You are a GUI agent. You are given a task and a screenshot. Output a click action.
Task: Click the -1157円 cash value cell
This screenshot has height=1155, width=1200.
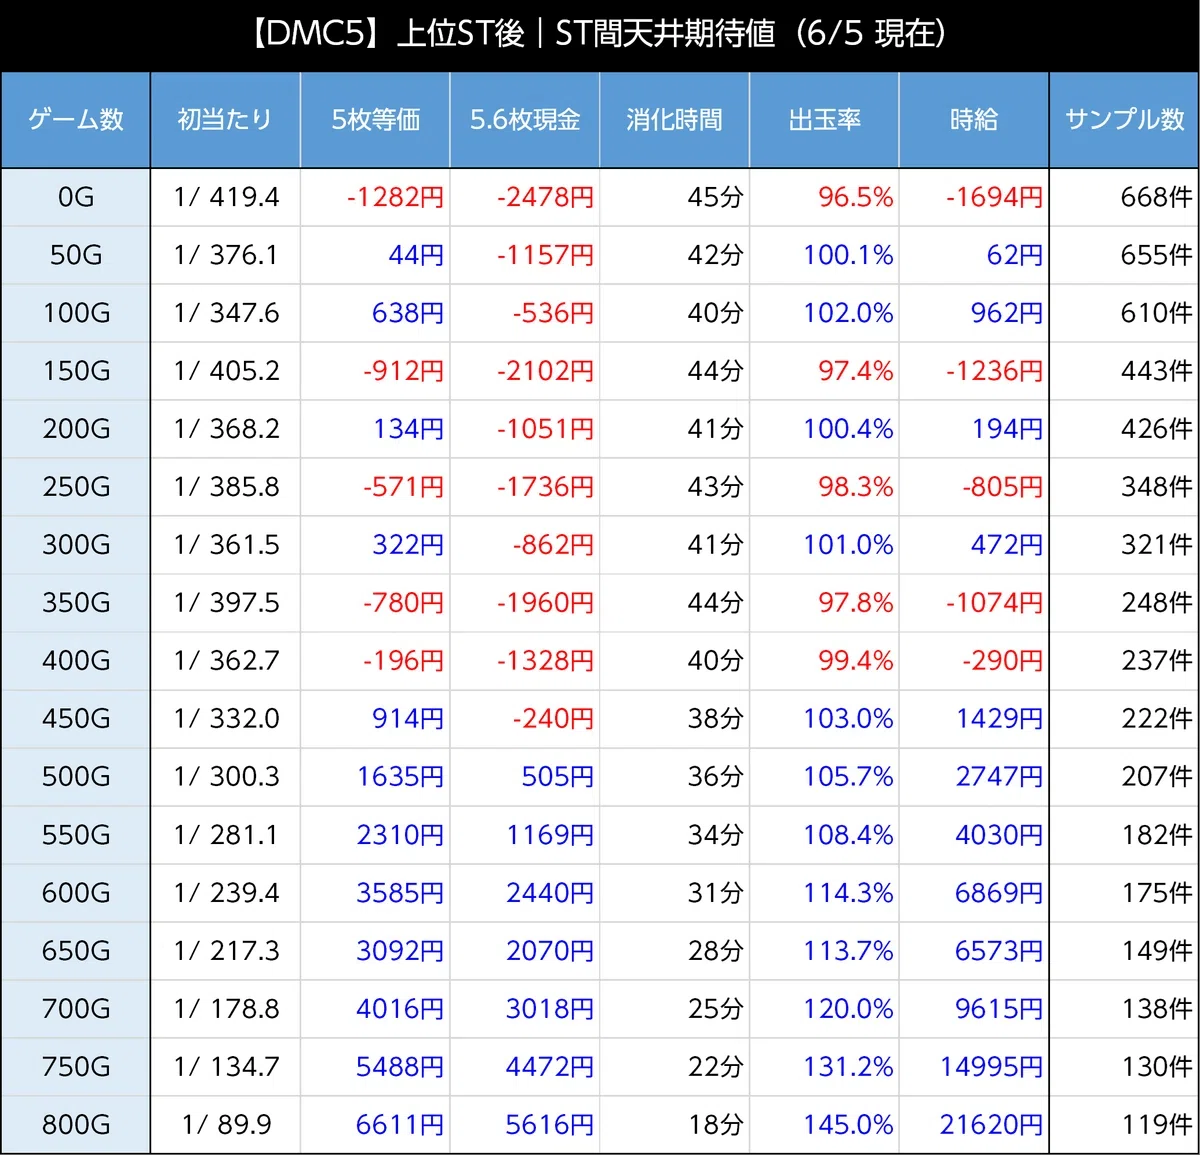tap(525, 255)
